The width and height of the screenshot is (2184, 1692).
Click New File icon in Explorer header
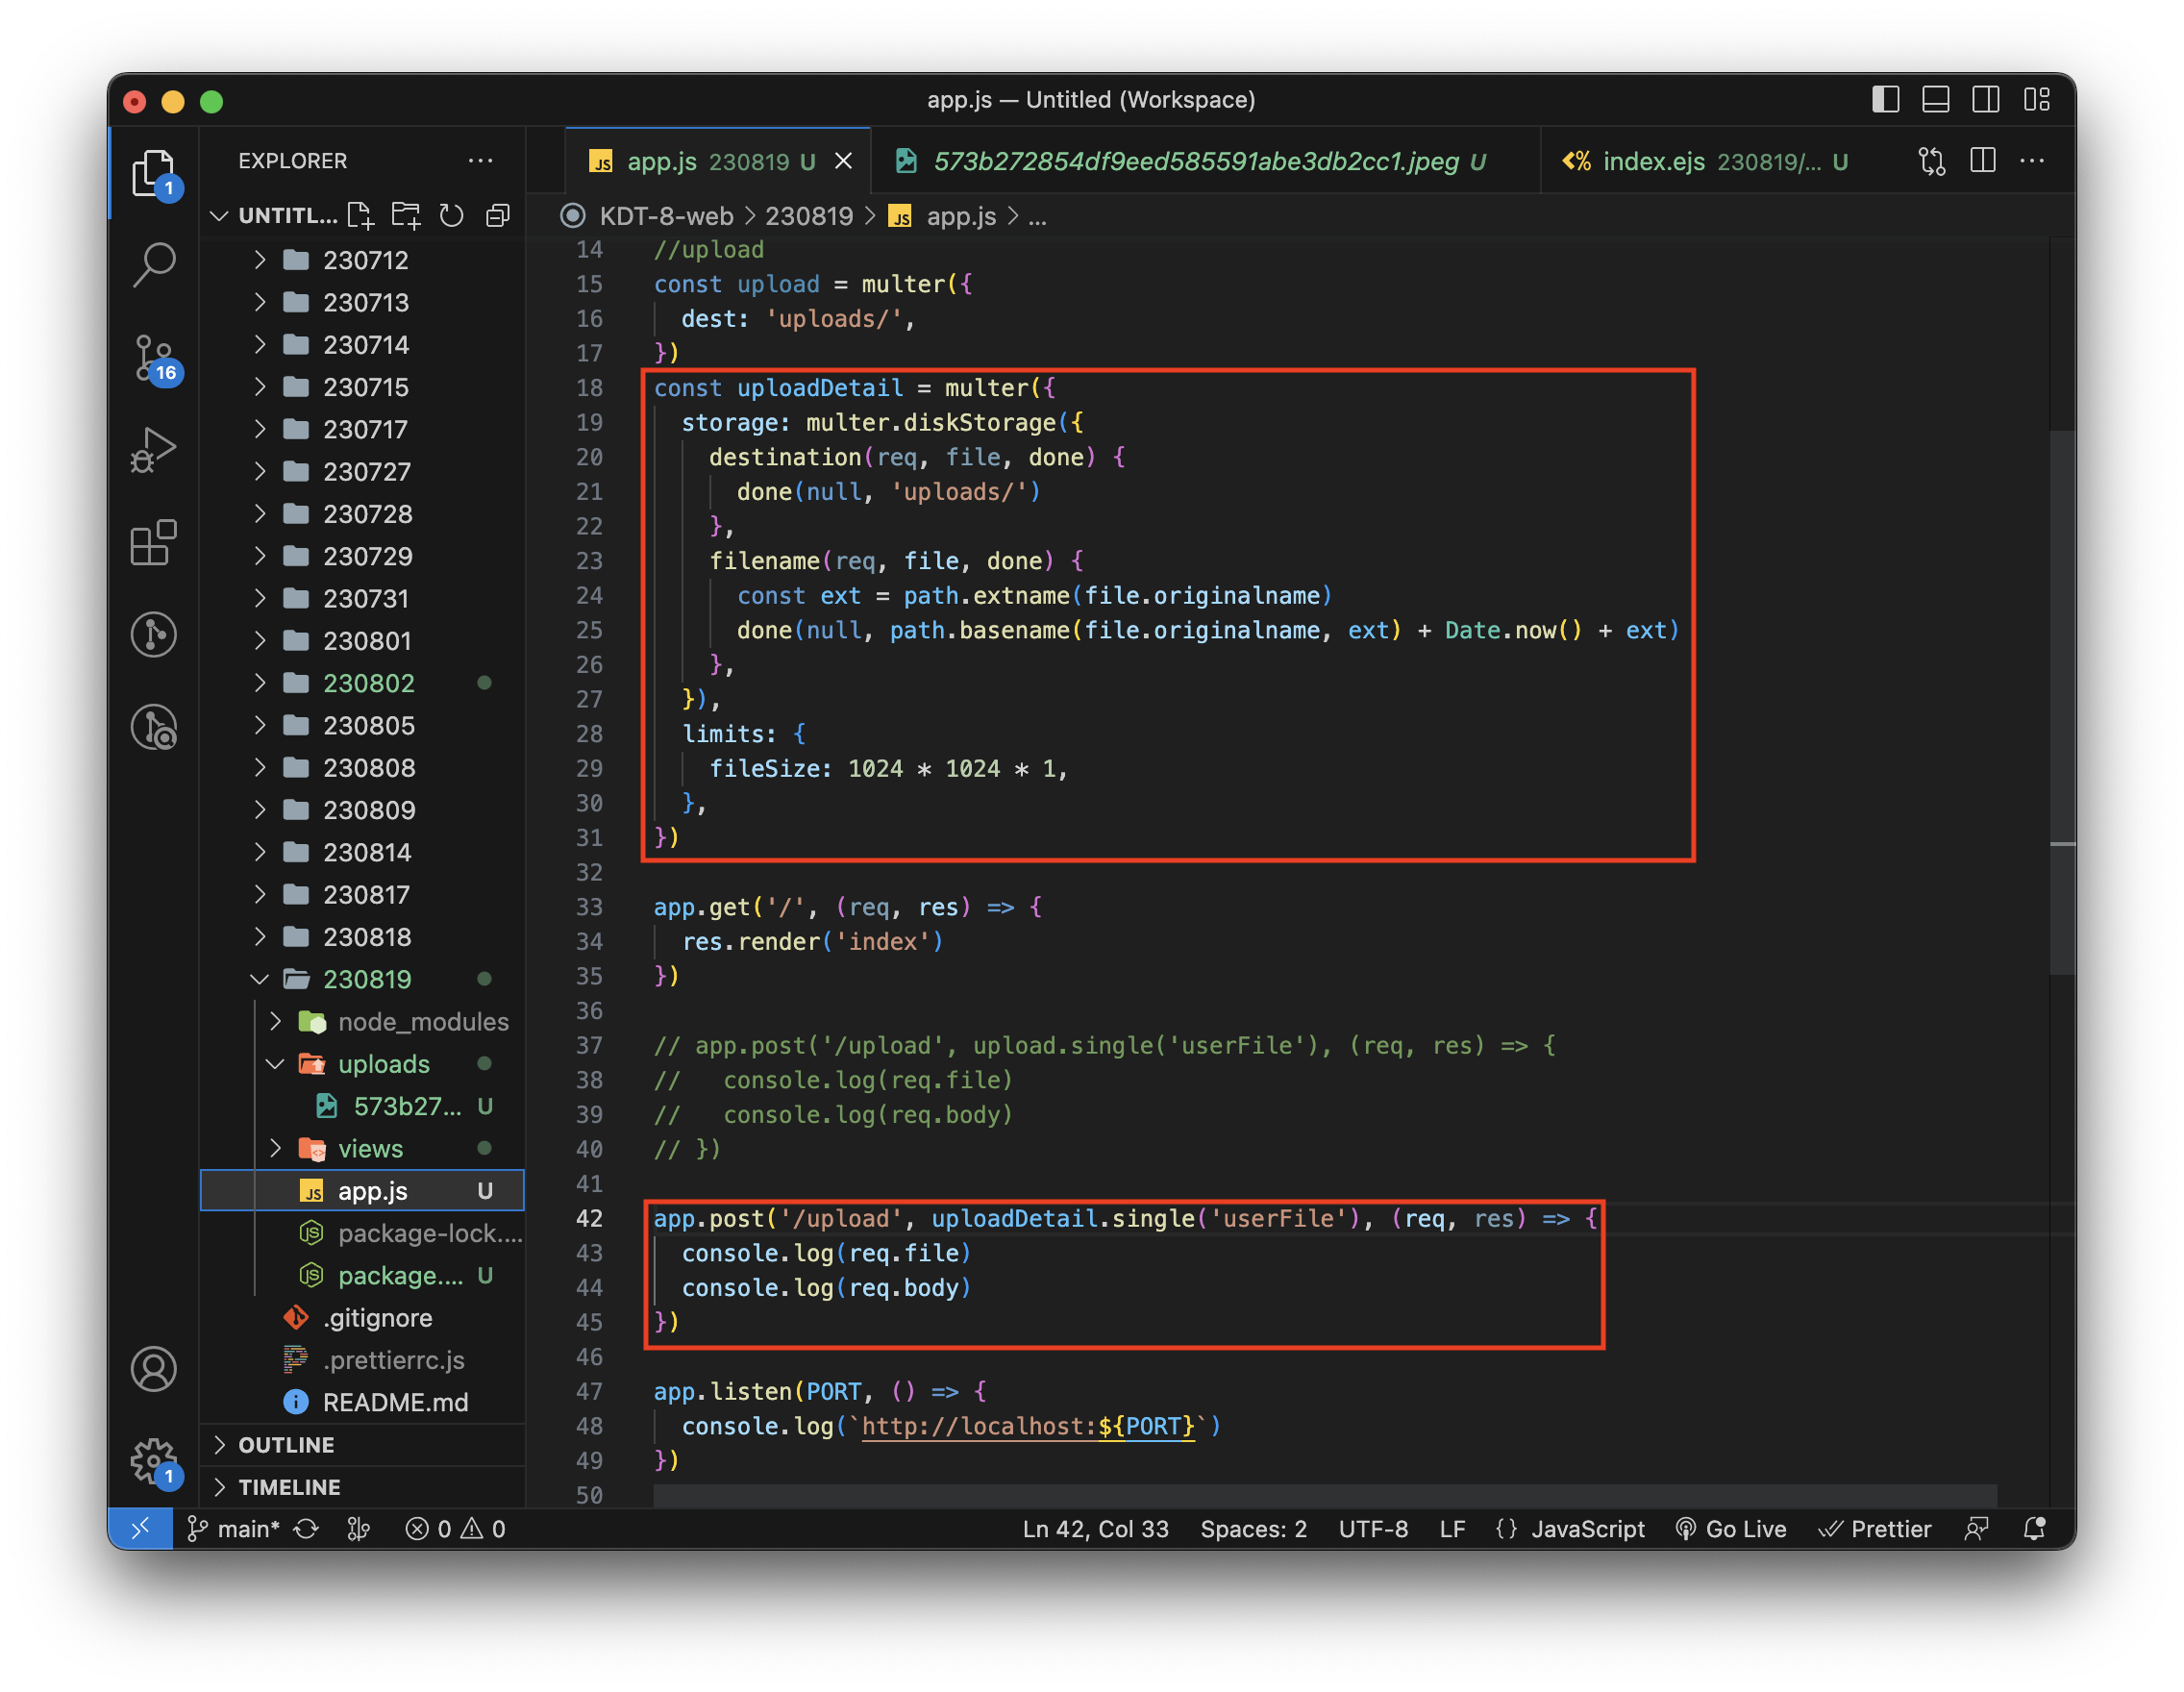click(x=360, y=216)
